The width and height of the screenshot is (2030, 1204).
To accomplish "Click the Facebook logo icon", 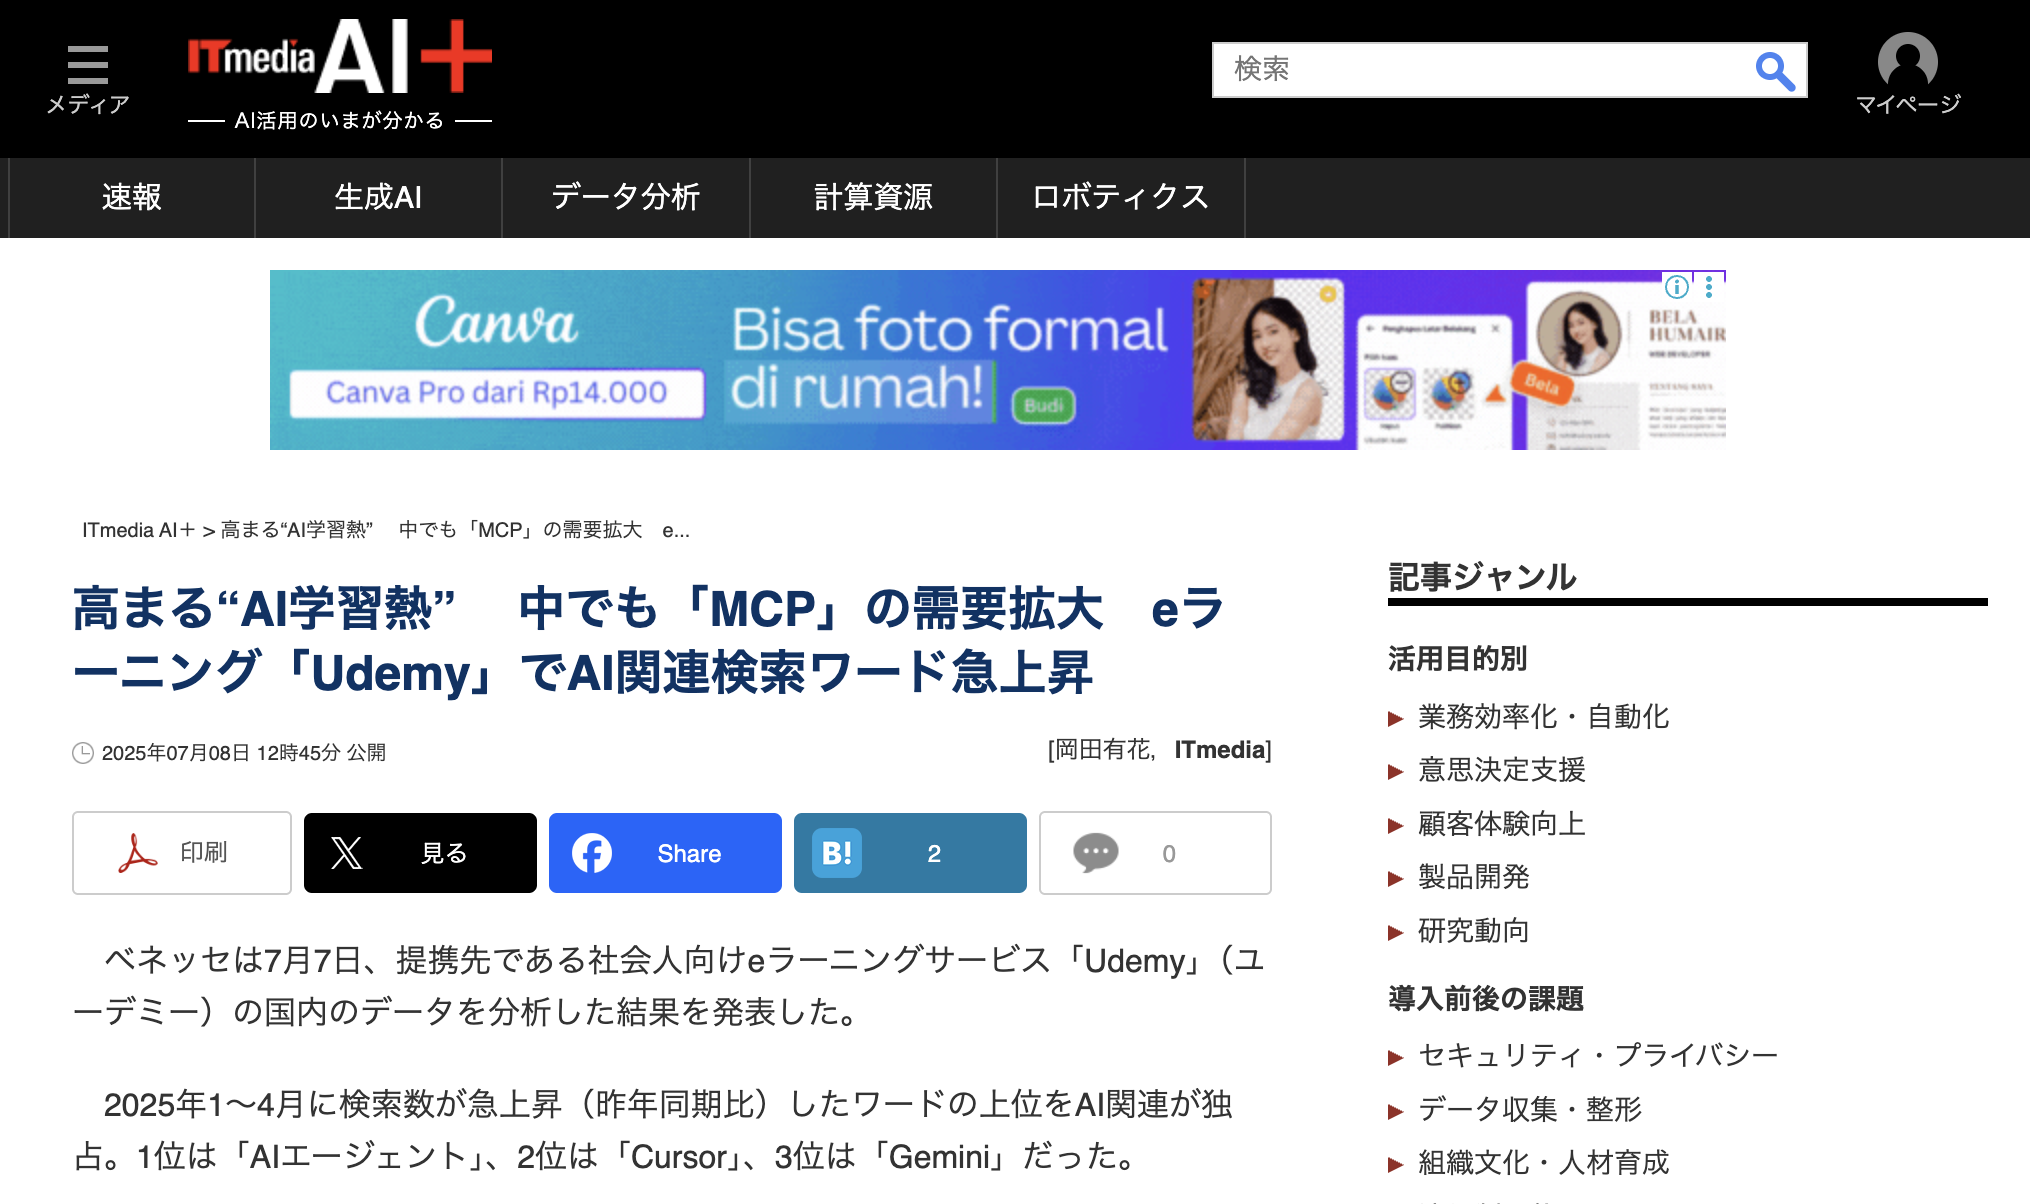I will tap(592, 853).
